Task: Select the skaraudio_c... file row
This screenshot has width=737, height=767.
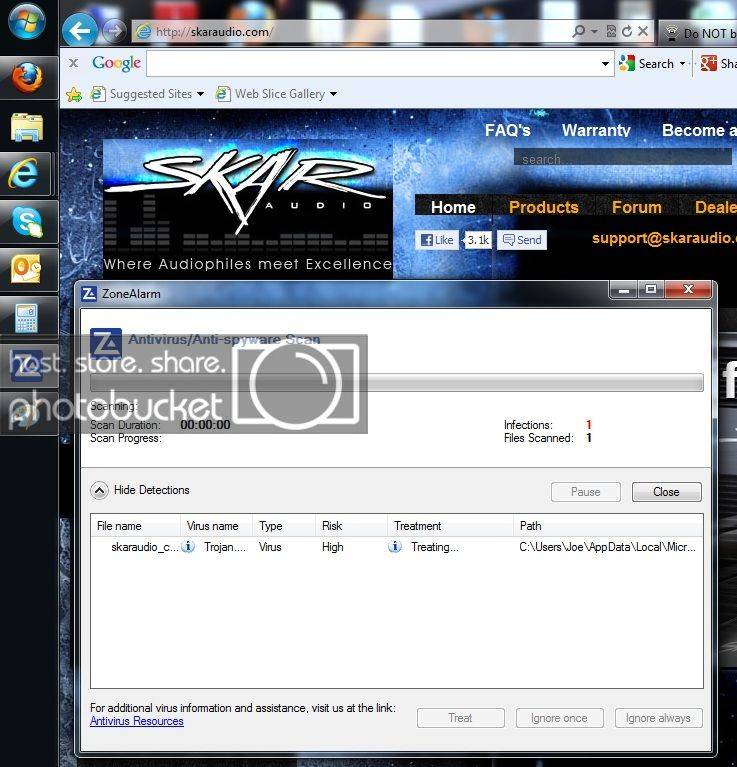Action: [397, 547]
